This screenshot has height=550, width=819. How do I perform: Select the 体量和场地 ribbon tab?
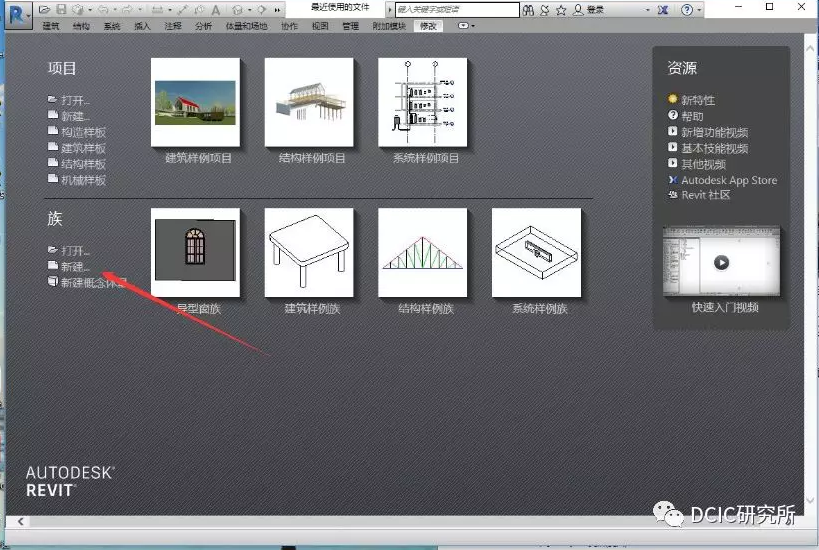[x=246, y=26]
